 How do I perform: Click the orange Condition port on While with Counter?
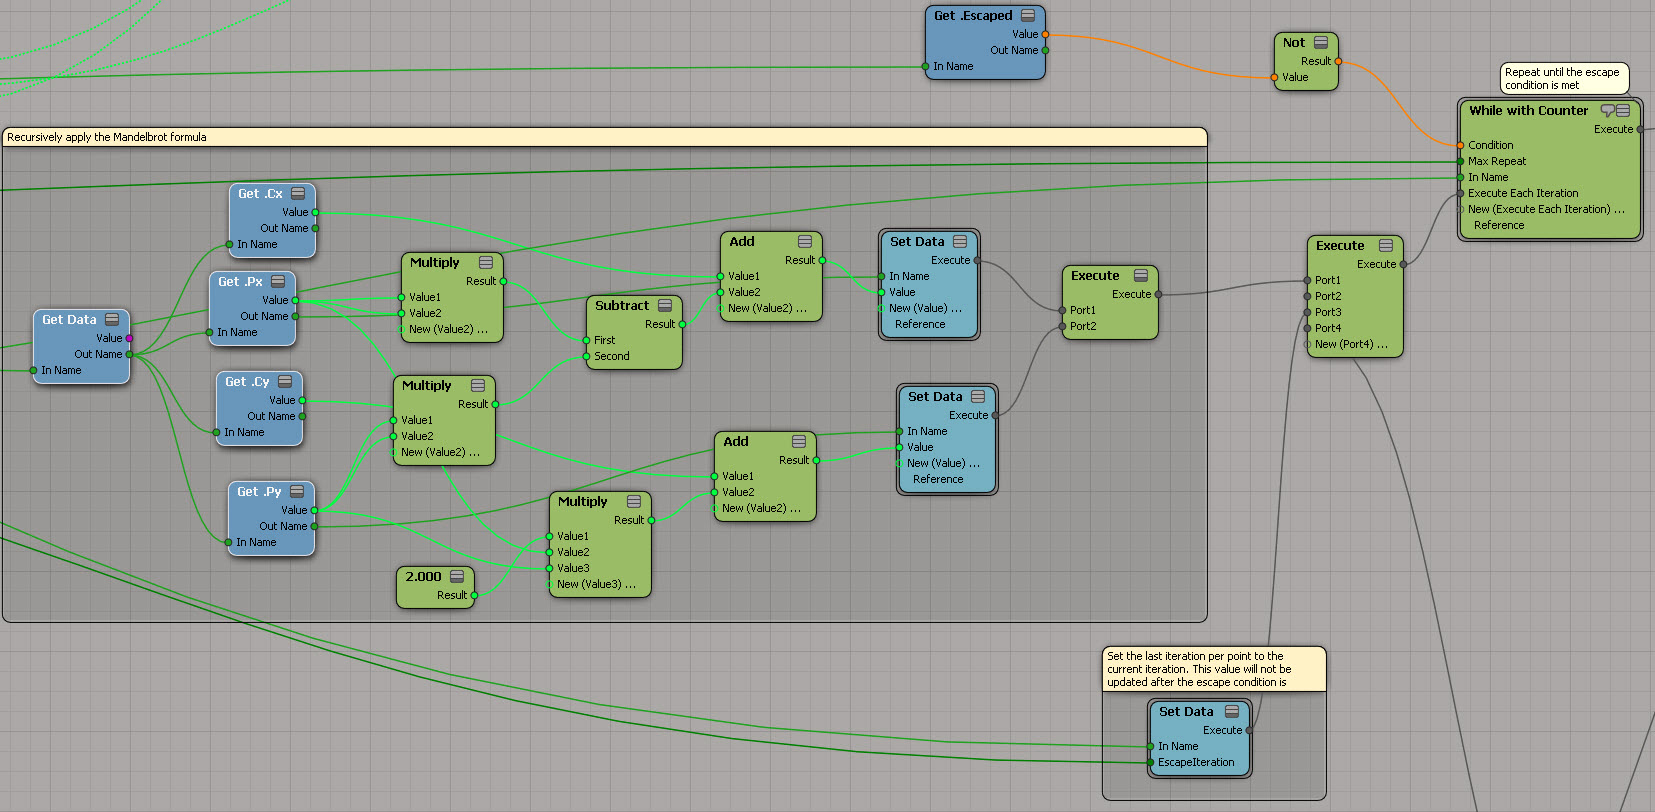pyautogui.click(x=1460, y=146)
